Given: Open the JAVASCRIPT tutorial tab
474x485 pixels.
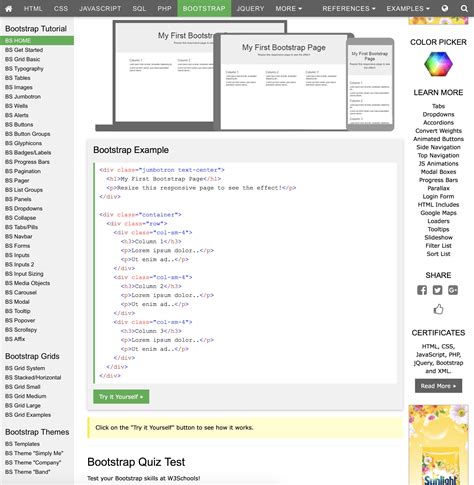Looking at the screenshot, I should point(100,8).
